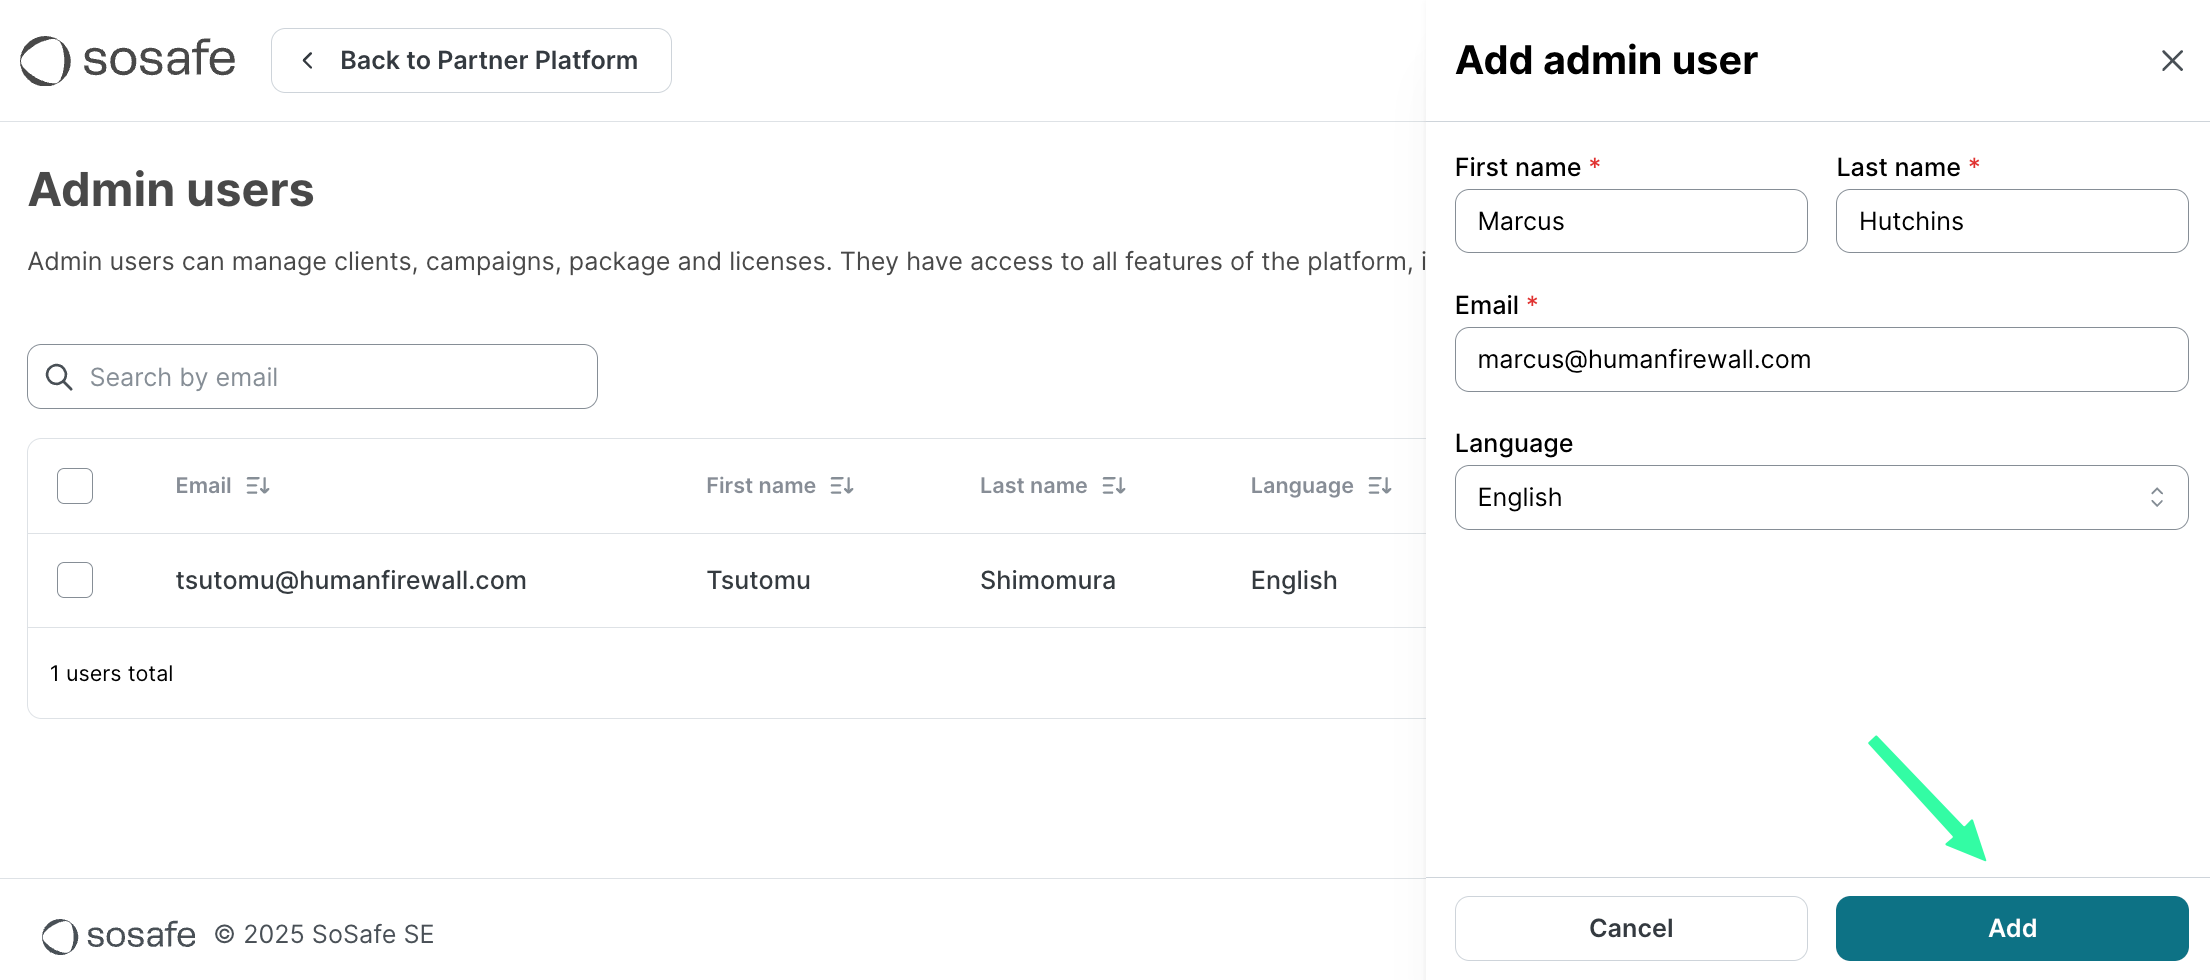The width and height of the screenshot is (2210, 980).
Task: Click the First name field with Marcus
Action: [x=1630, y=221]
